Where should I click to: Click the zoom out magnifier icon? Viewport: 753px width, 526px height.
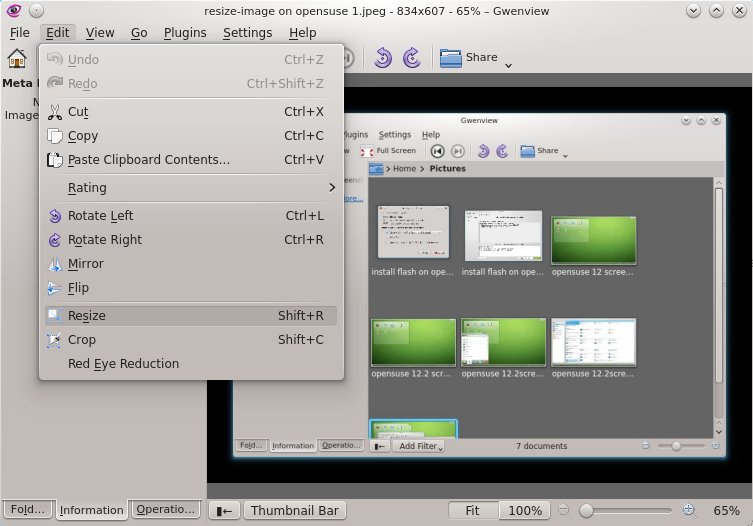564,509
